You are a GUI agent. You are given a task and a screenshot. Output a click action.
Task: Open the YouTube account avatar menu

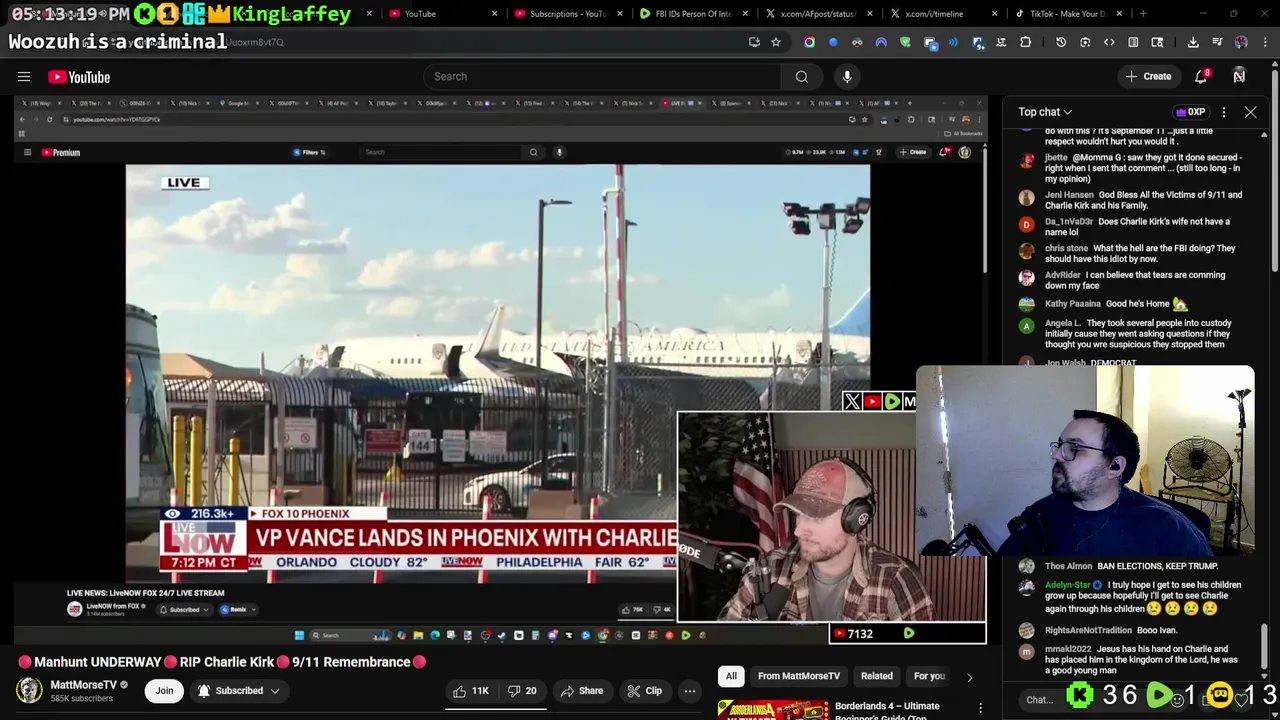coord(1239,77)
